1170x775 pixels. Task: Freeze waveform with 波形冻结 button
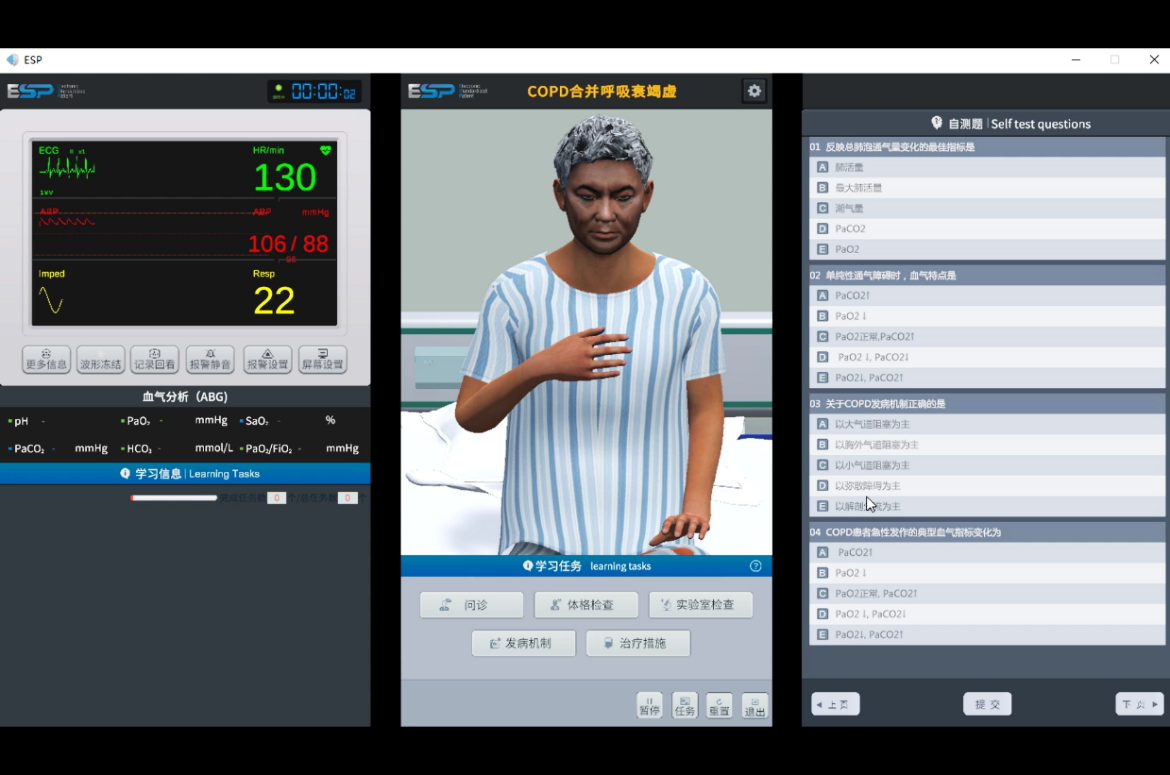[x=100, y=360]
